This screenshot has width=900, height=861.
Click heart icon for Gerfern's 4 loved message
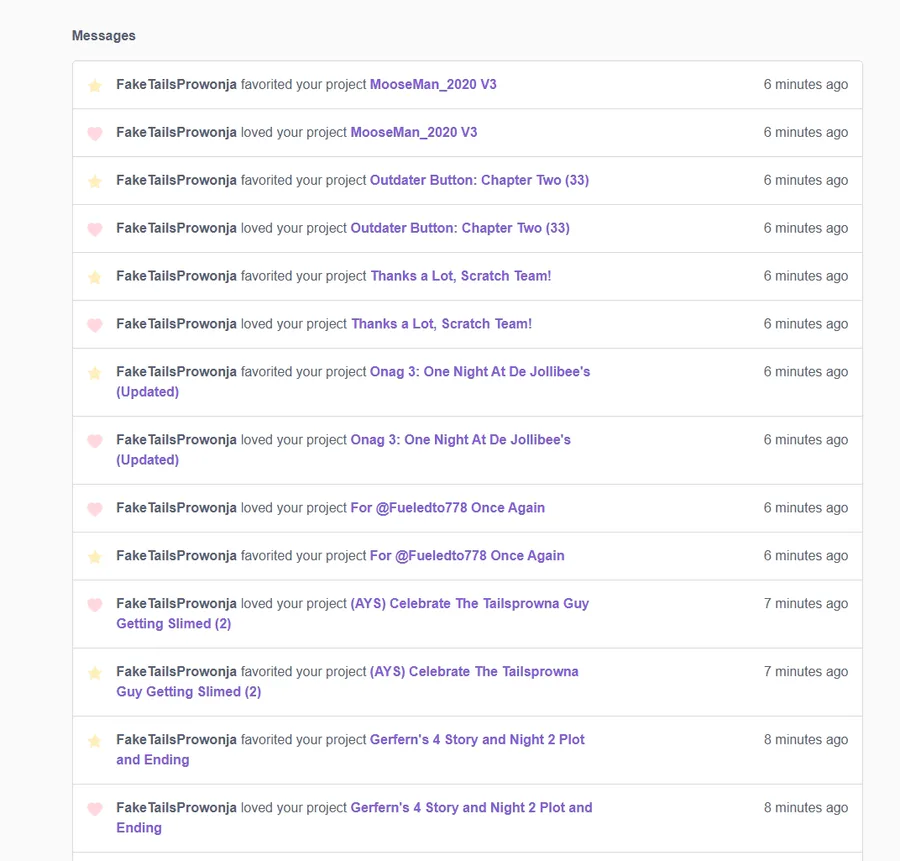[95, 809]
